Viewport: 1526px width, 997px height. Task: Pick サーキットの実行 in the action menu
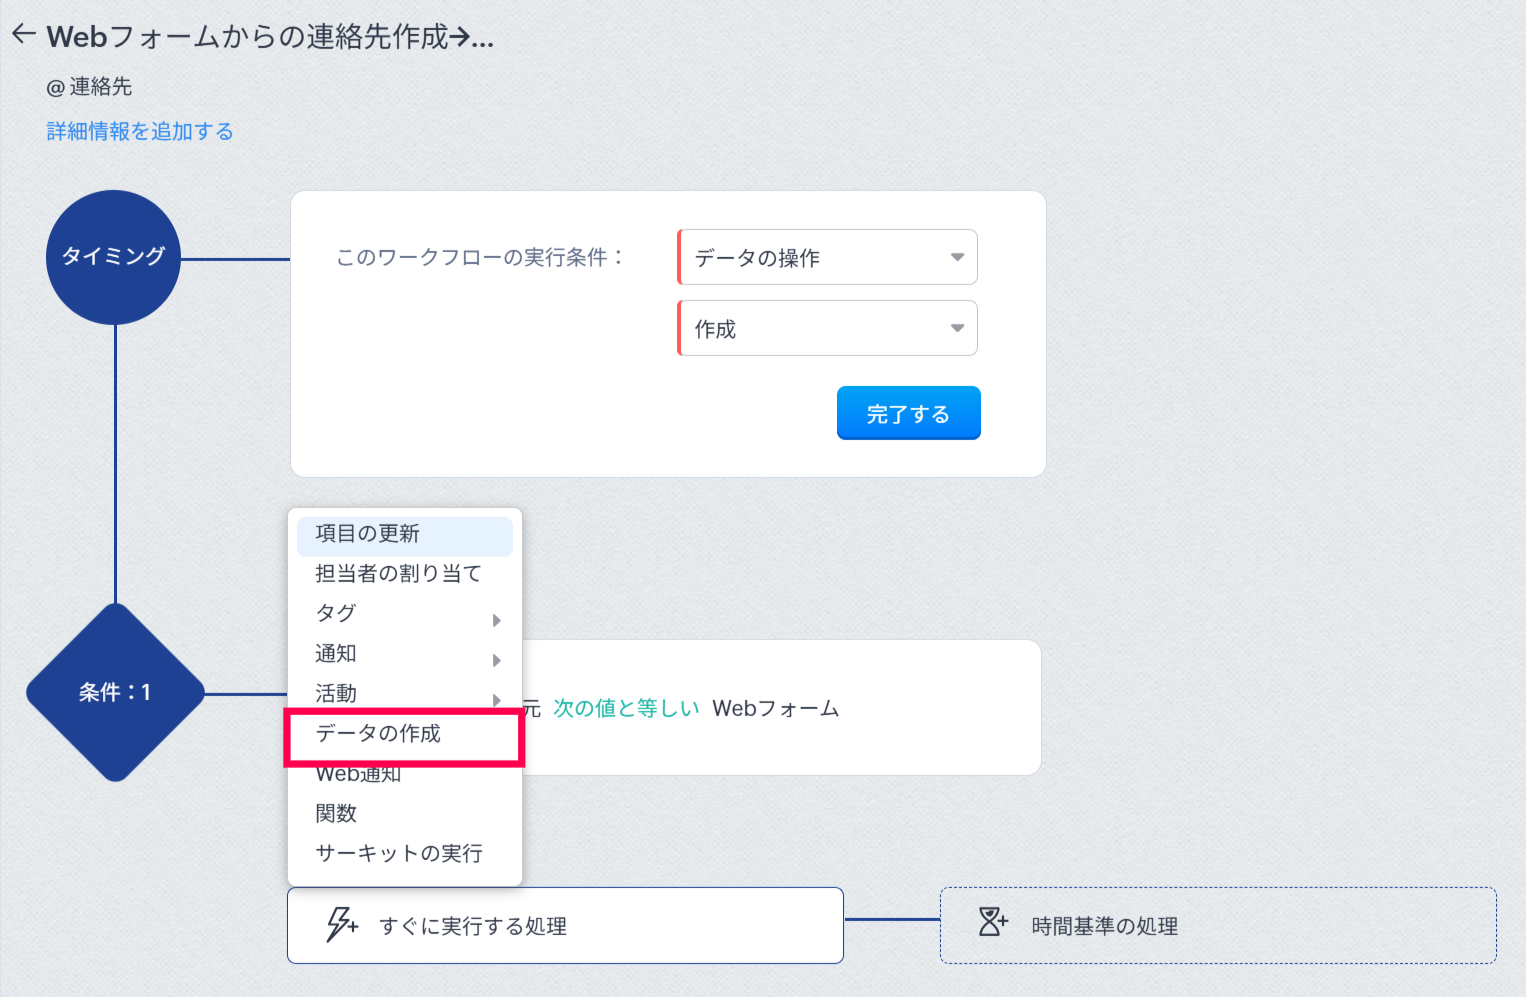point(398,854)
